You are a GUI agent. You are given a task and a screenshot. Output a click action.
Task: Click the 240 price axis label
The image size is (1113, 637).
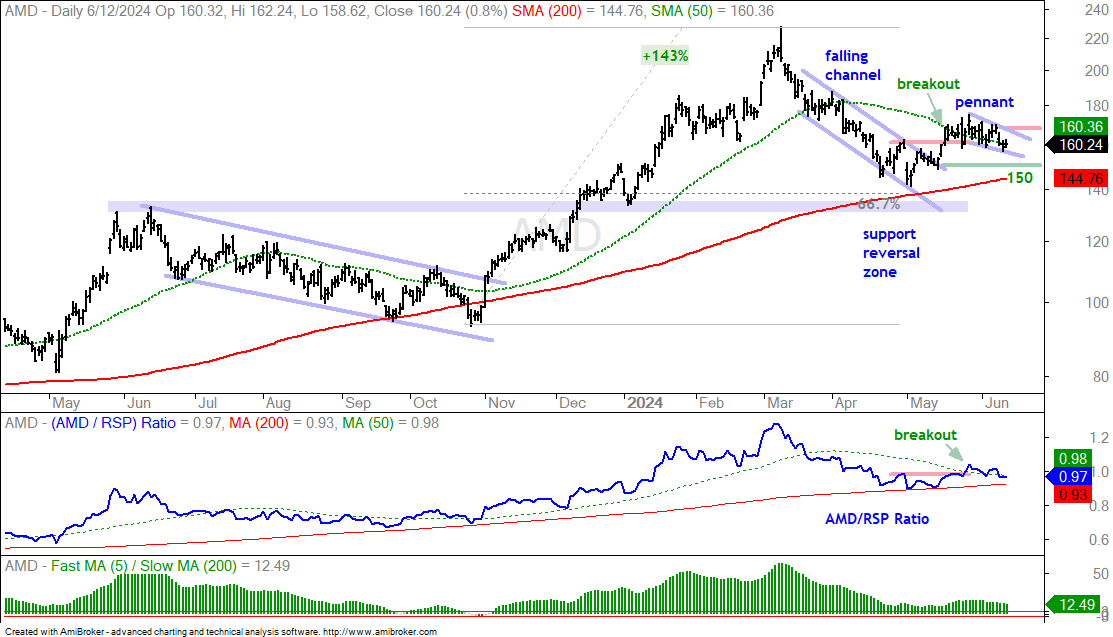click(1097, 10)
